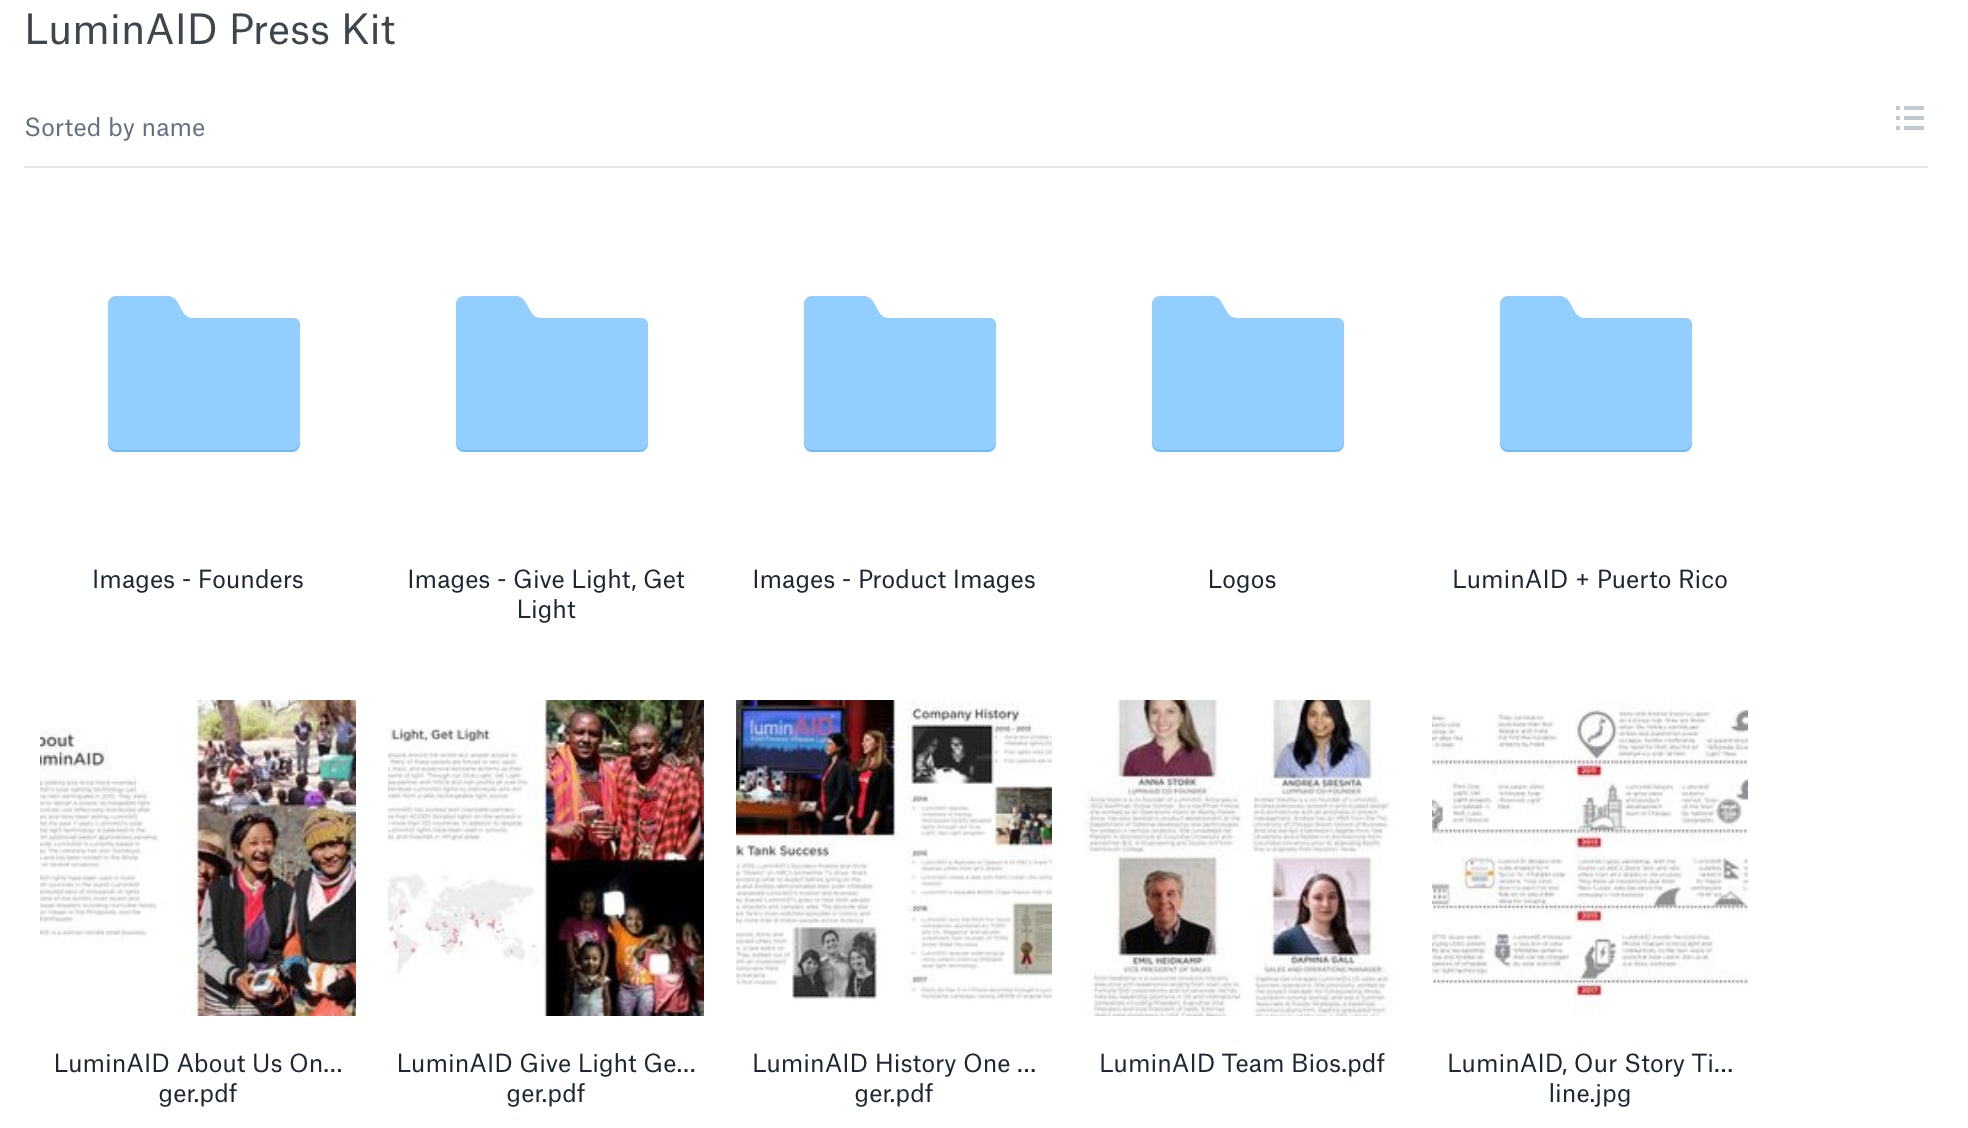Switch to list view using the list icon
This screenshot has width=1968, height=1128.
[1909, 118]
